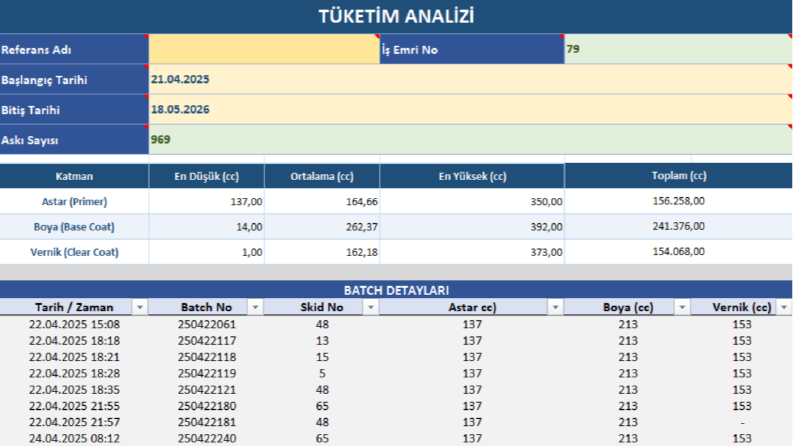Open the Boya (cc) filter dropdown
This screenshot has height=446, width=793.
pyautogui.click(x=682, y=307)
